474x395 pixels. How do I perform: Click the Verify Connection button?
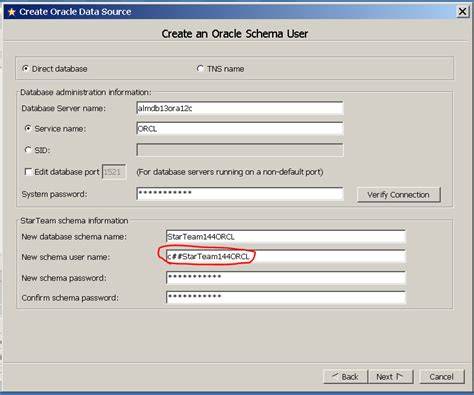(x=398, y=195)
